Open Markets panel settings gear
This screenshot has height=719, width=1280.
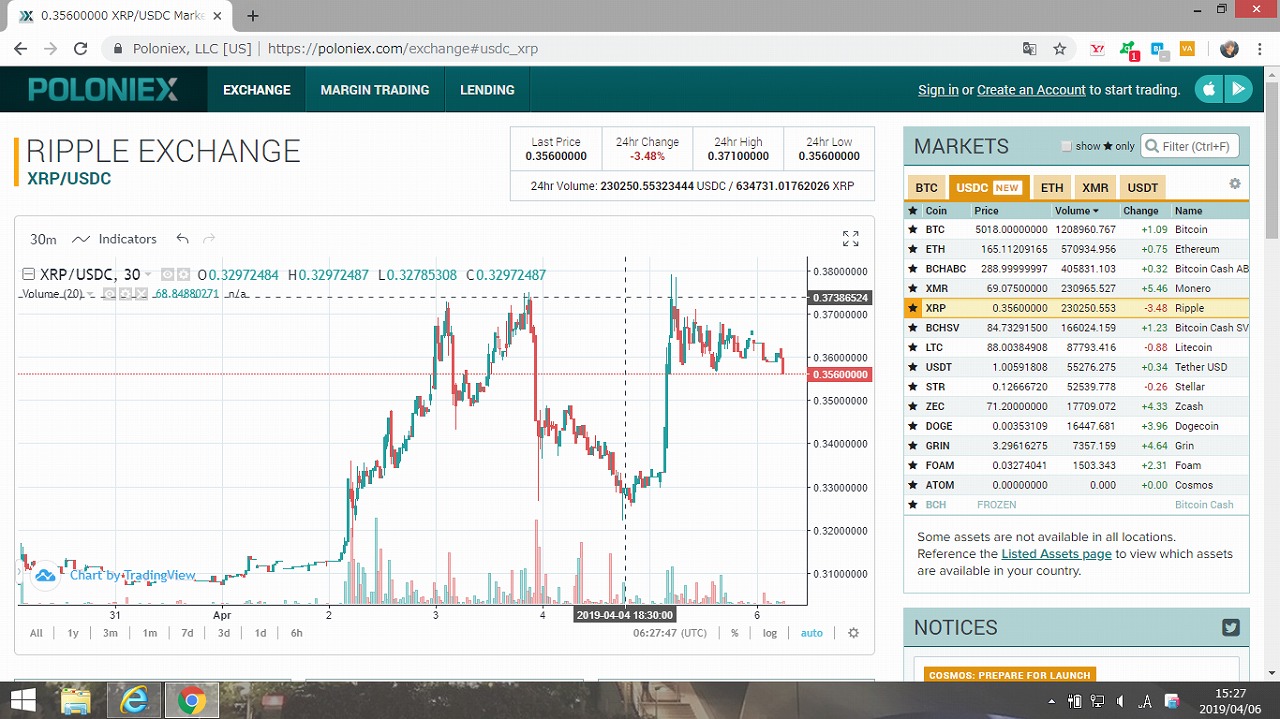(1235, 184)
